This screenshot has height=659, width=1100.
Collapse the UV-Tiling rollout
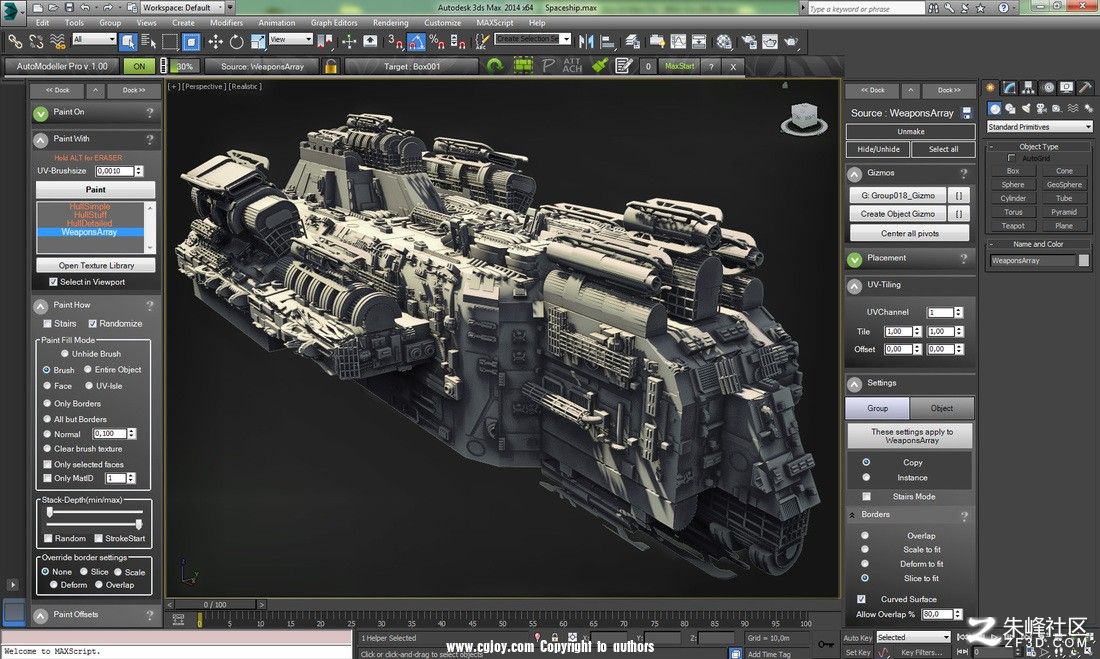pos(854,286)
